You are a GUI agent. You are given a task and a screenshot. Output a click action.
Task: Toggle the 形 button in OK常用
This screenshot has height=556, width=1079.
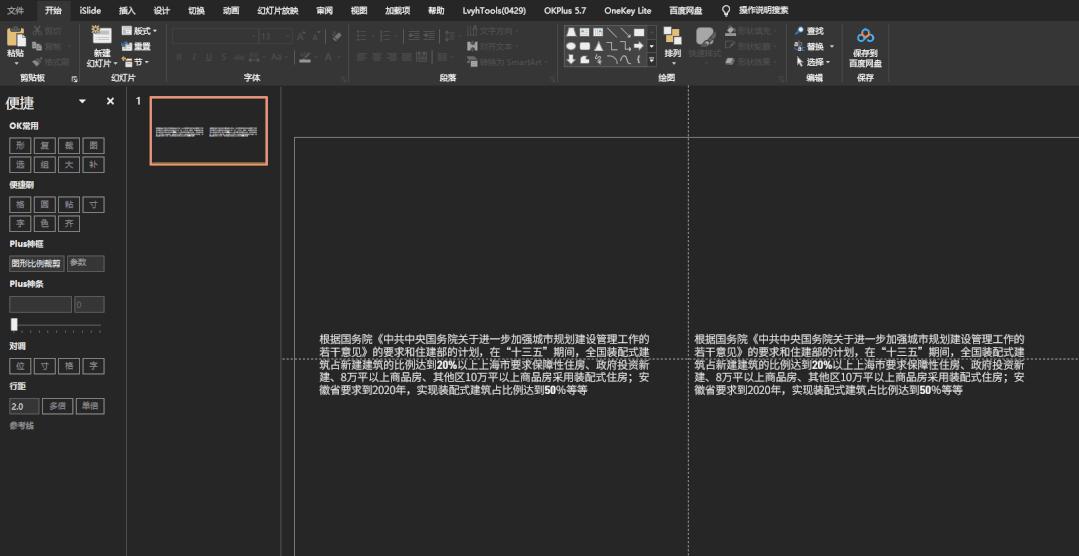pyautogui.click(x=20, y=145)
